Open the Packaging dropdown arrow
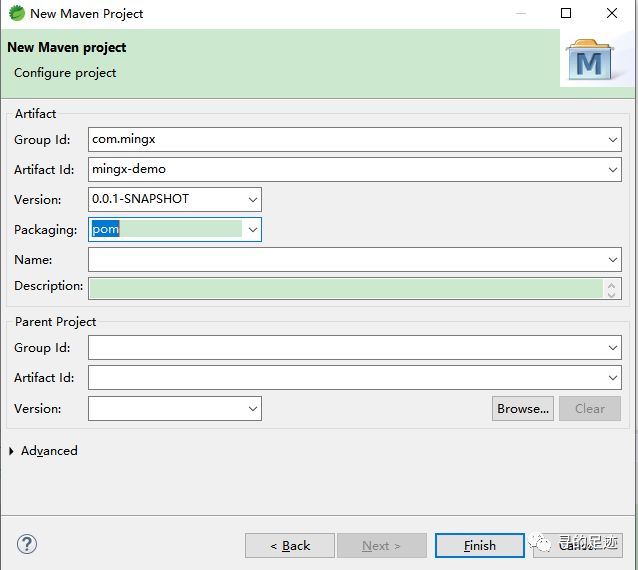The height and width of the screenshot is (570, 638). coord(253,229)
